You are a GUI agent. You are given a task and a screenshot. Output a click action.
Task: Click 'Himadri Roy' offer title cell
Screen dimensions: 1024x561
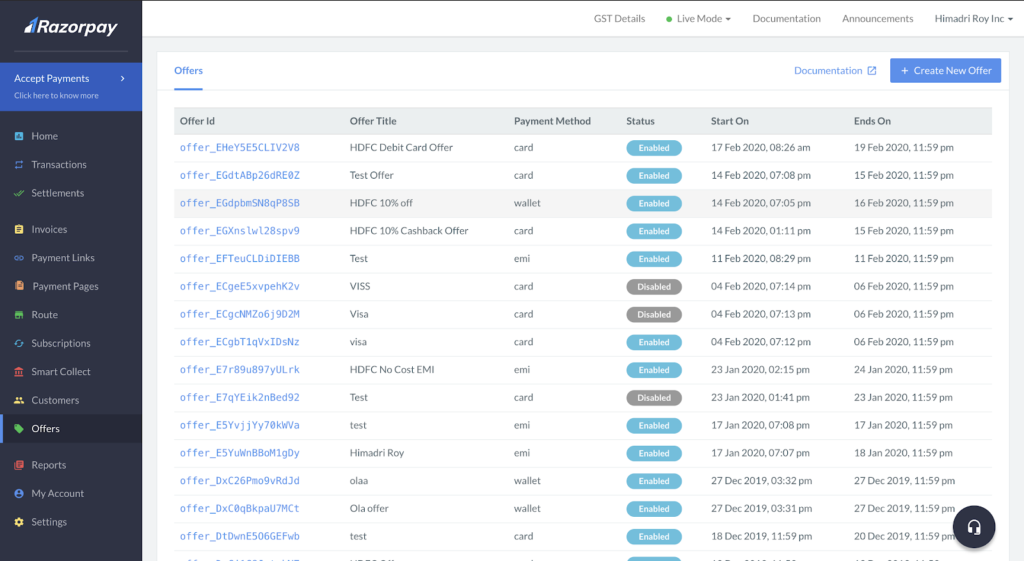[x=377, y=453]
